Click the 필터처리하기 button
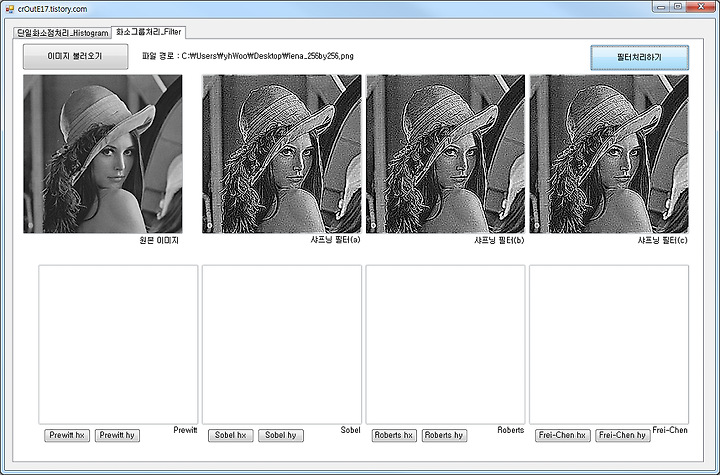This screenshot has height=475, width=720. (639, 57)
